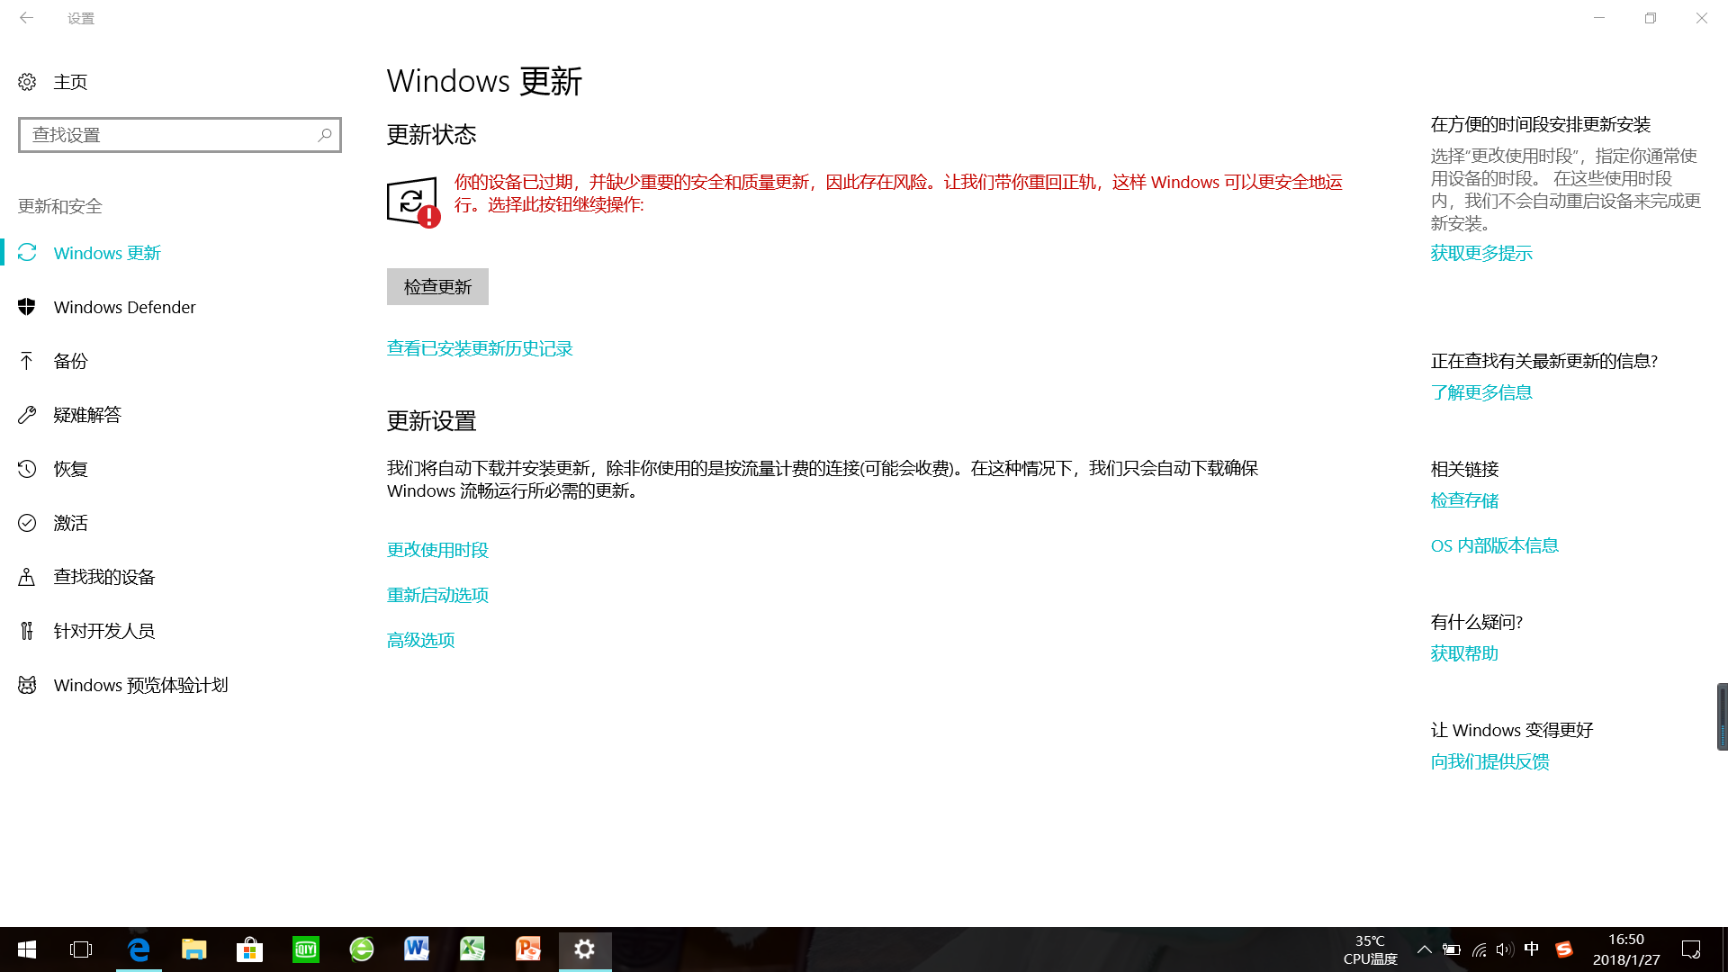Image resolution: width=1728 pixels, height=972 pixels.
Task: Open the Home gear icon
Action: click(27, 82)
